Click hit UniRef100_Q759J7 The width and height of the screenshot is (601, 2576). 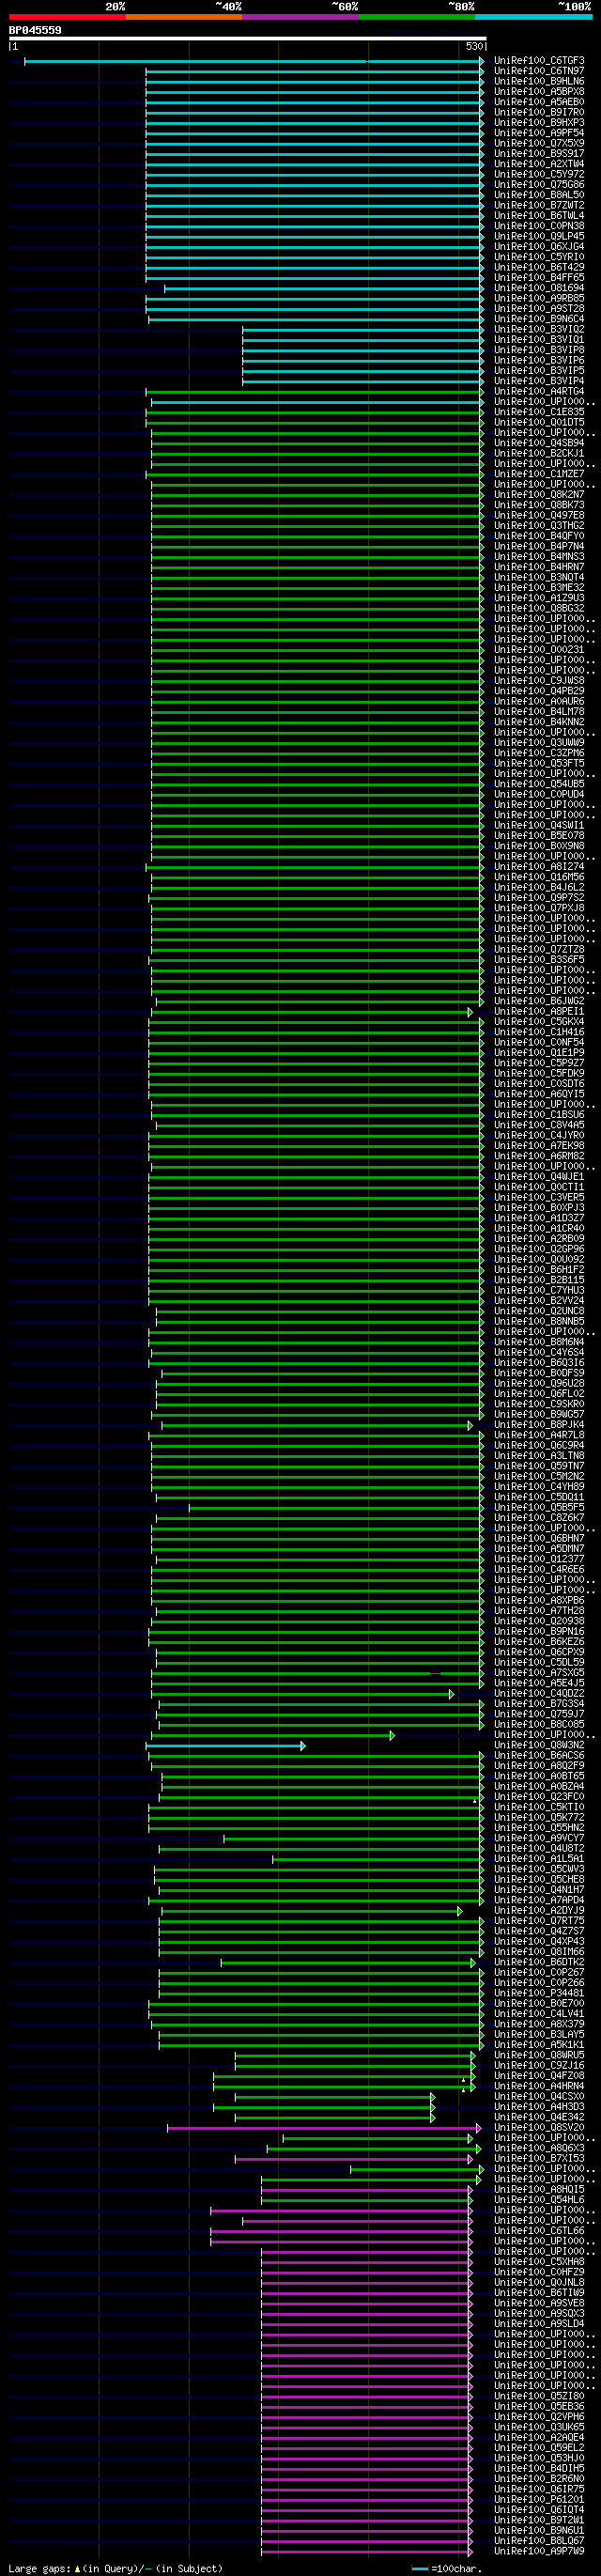point(539,1715)
